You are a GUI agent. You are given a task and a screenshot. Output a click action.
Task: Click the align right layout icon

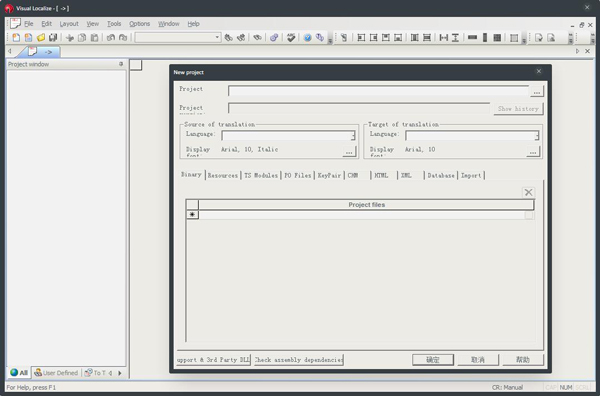(x=373, y=37)
